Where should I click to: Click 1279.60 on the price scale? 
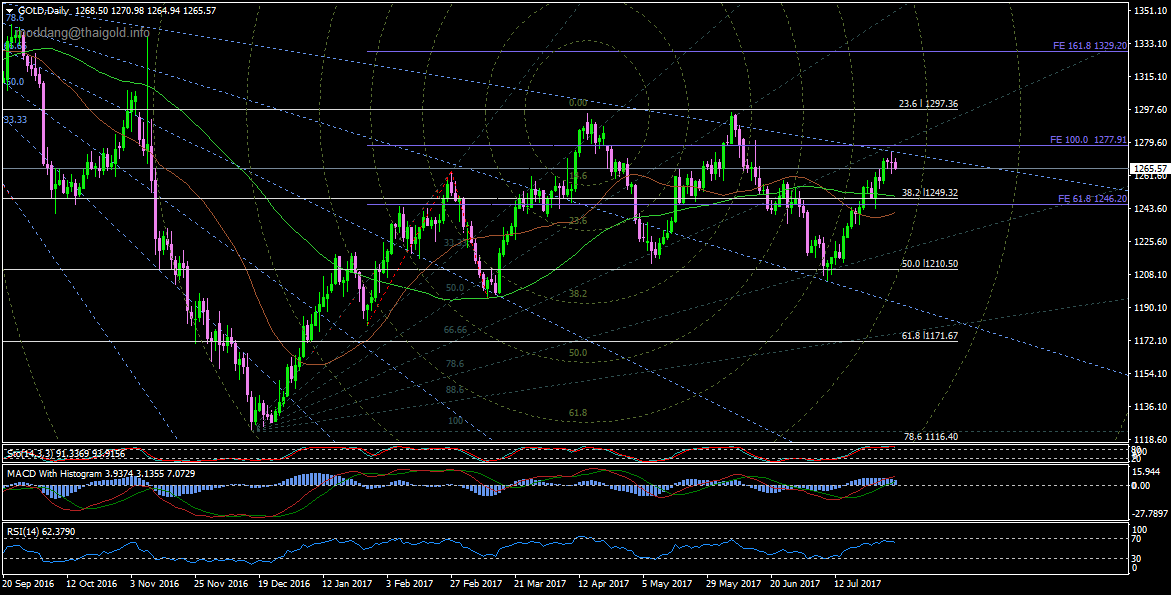(1150, 143)
